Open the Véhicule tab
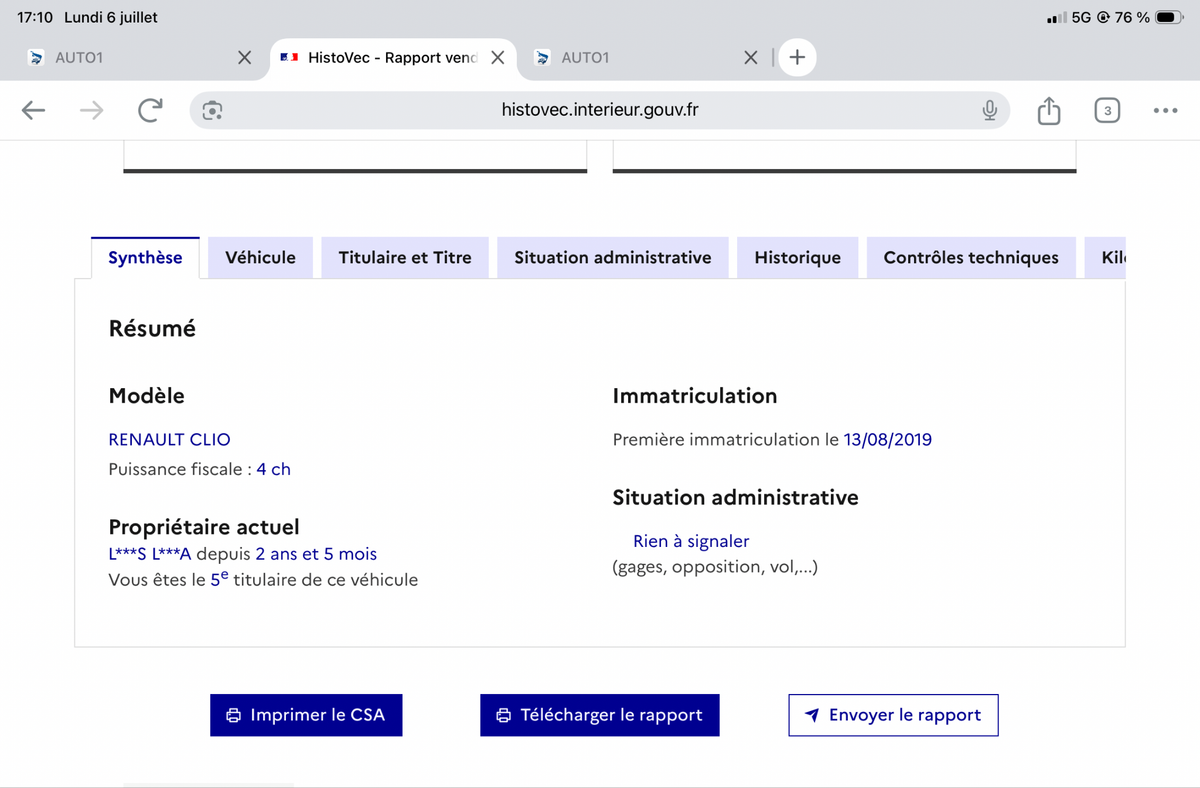 point(260,257)
